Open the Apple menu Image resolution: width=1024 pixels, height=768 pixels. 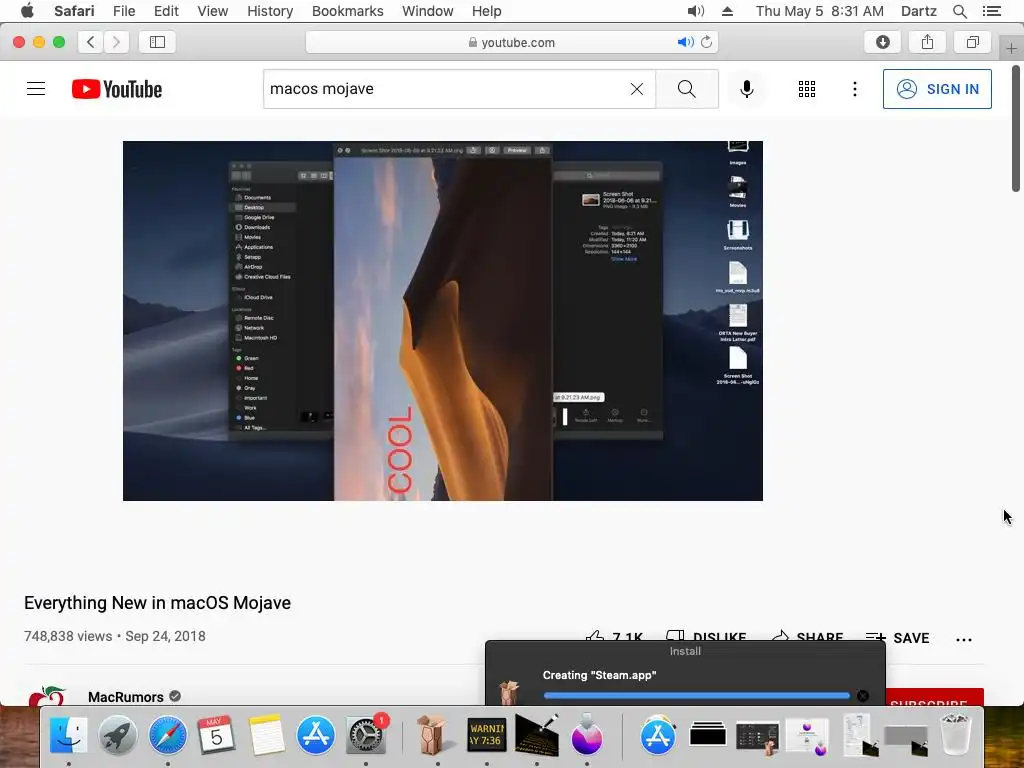(27, 11)
